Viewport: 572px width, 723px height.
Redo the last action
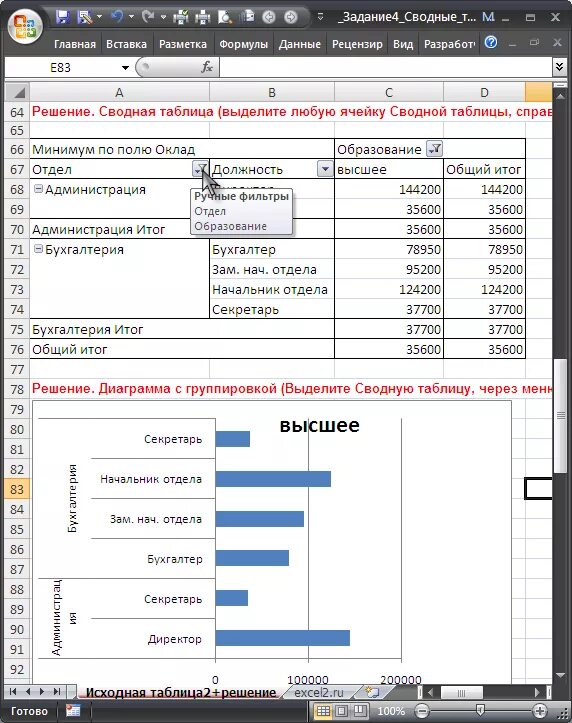pos(147,17)
